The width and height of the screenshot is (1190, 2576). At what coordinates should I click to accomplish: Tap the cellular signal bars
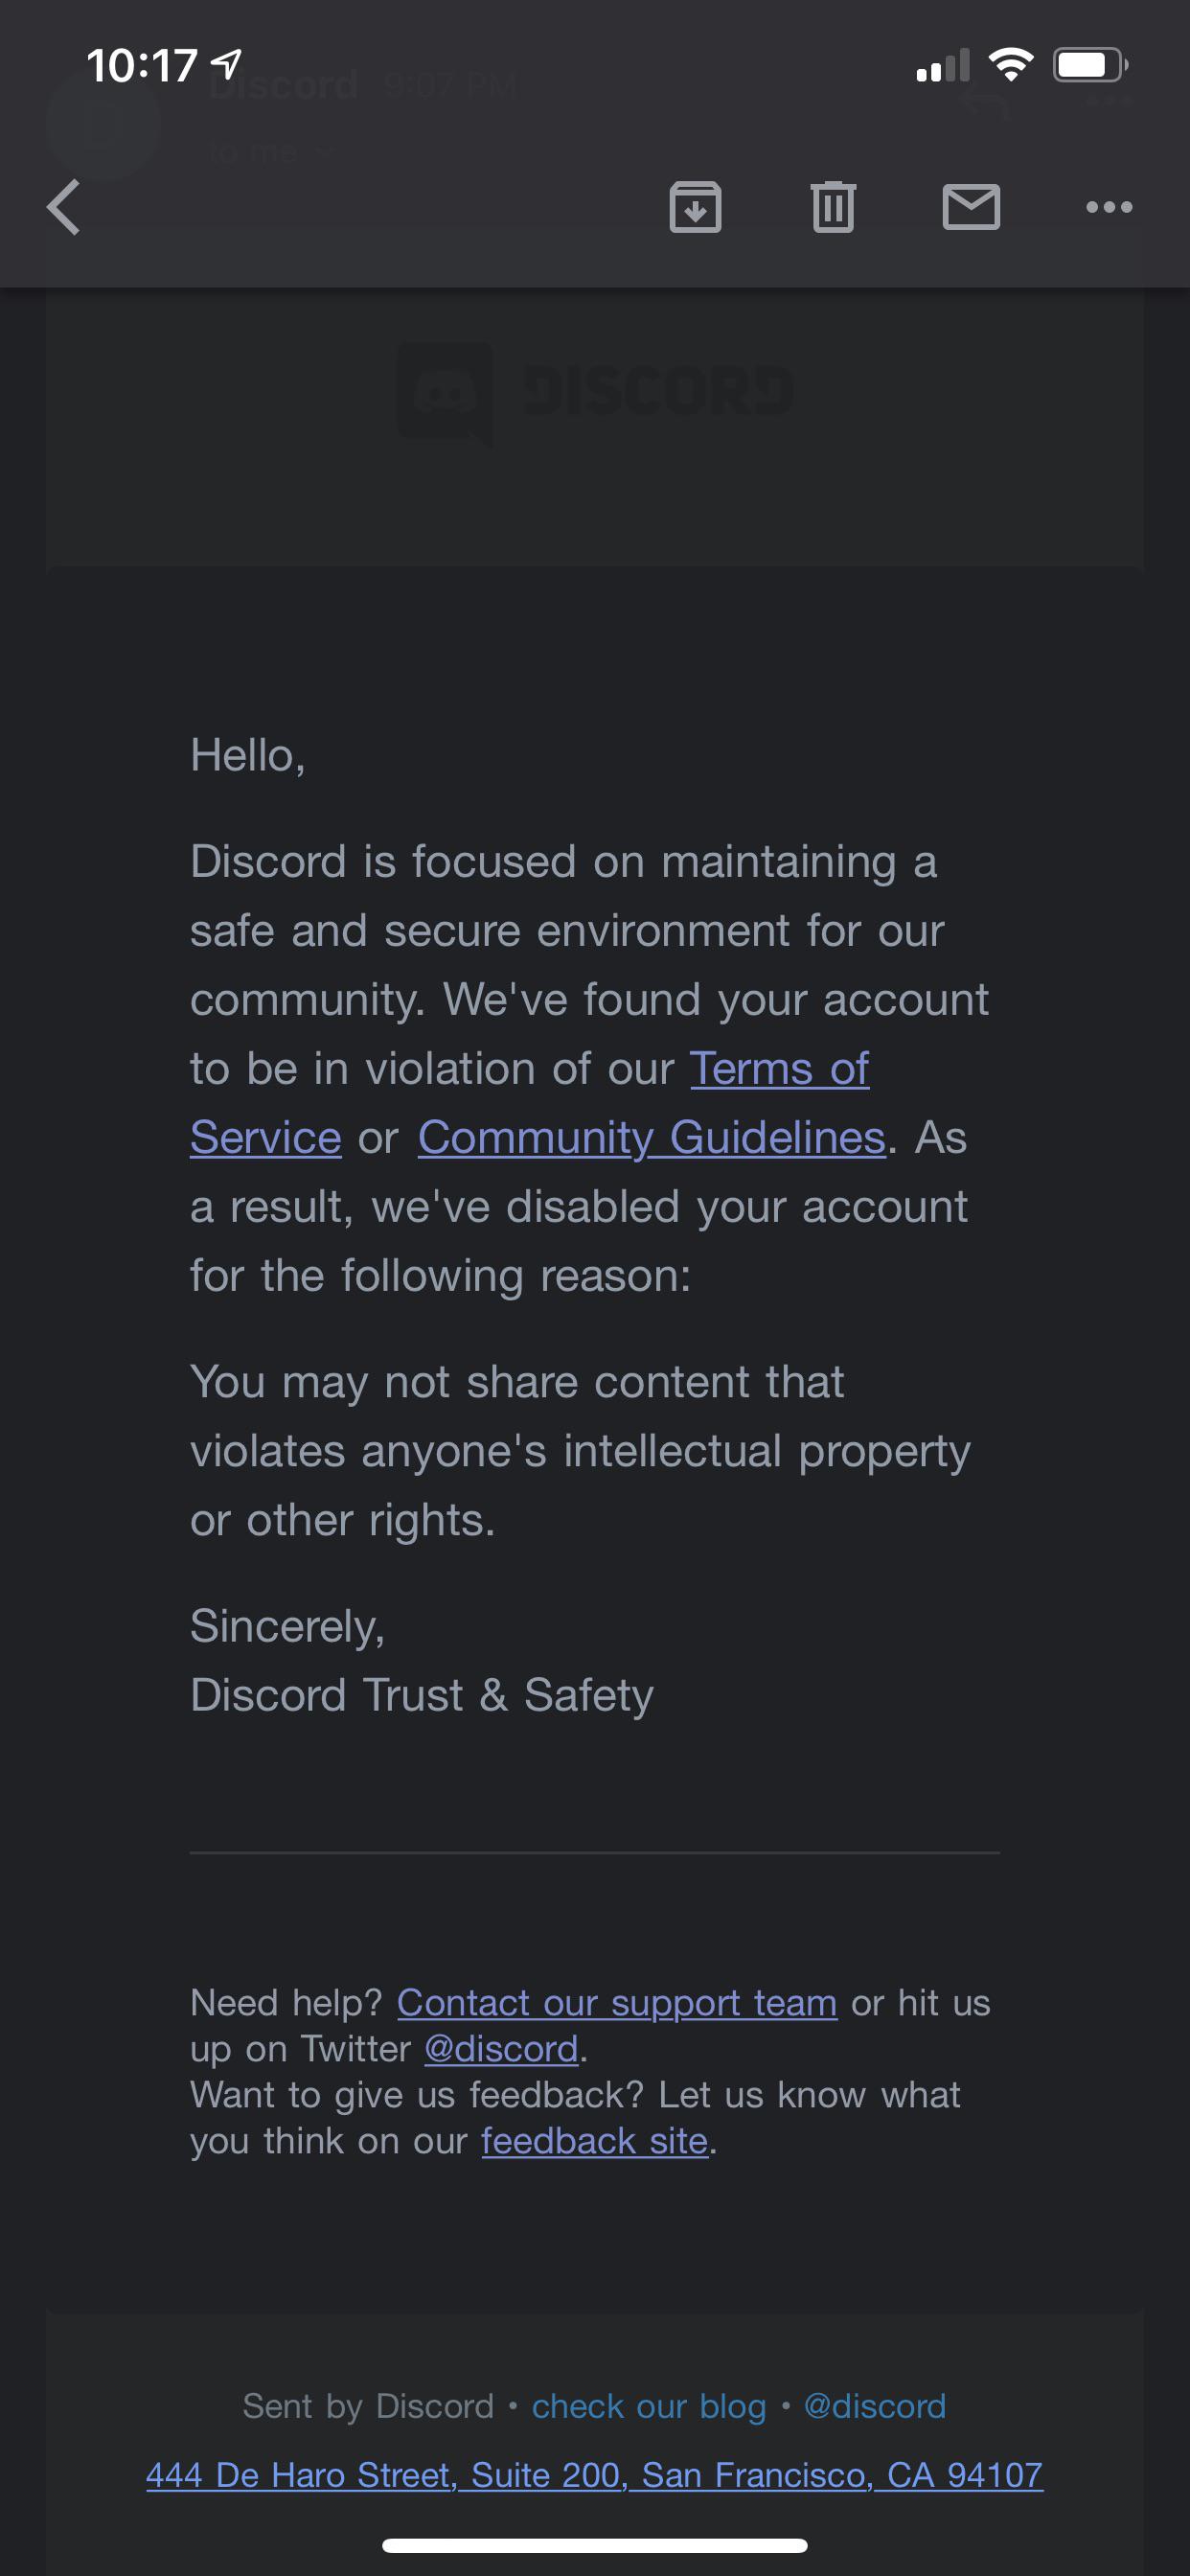[942, 66]
